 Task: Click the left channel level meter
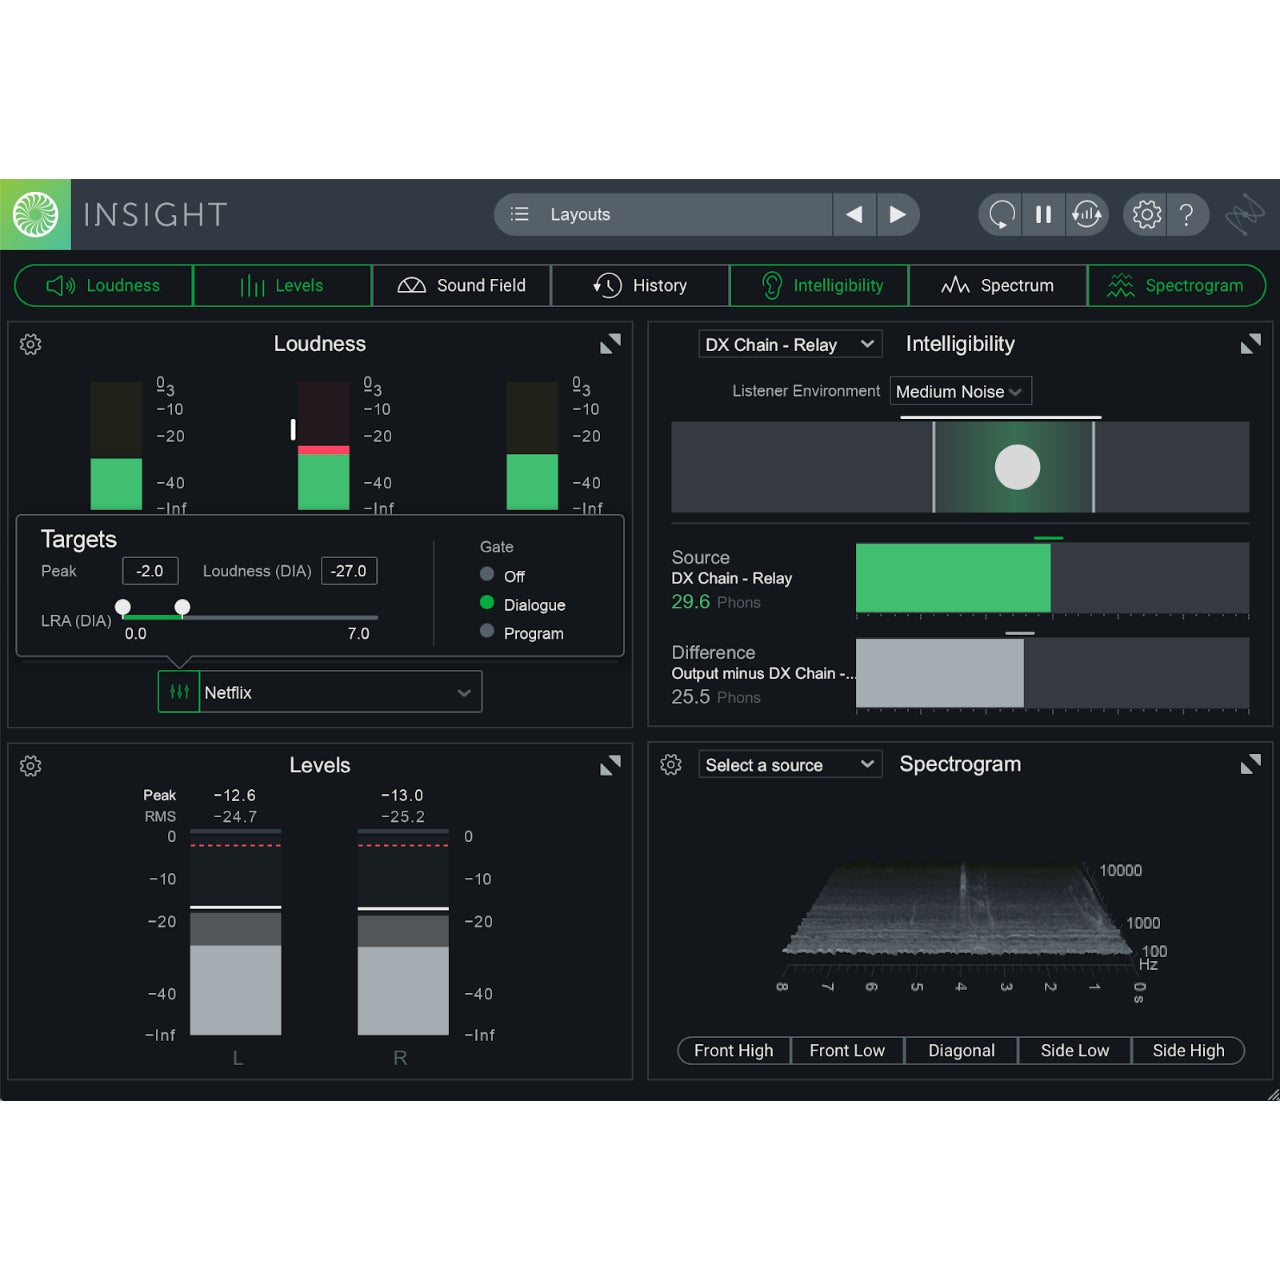(235, 932)
